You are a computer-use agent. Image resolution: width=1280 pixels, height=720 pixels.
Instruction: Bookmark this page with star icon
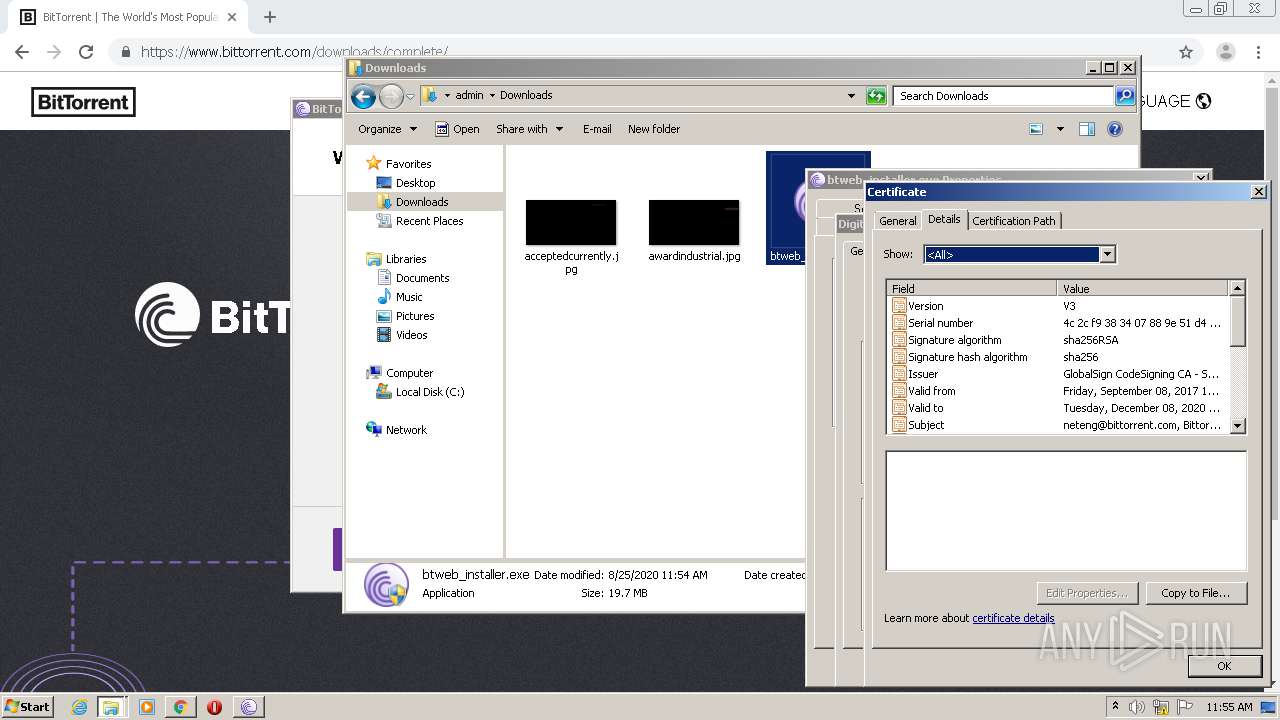coord(1186,52)
